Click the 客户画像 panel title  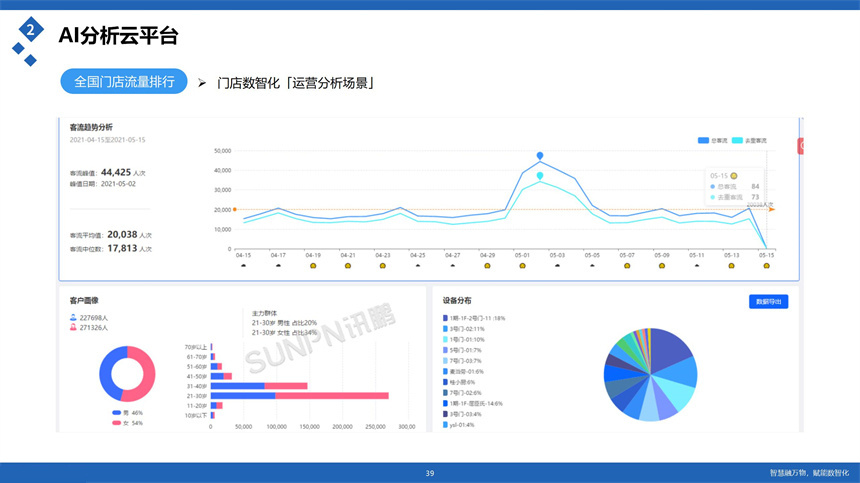(x=84, y=300)
